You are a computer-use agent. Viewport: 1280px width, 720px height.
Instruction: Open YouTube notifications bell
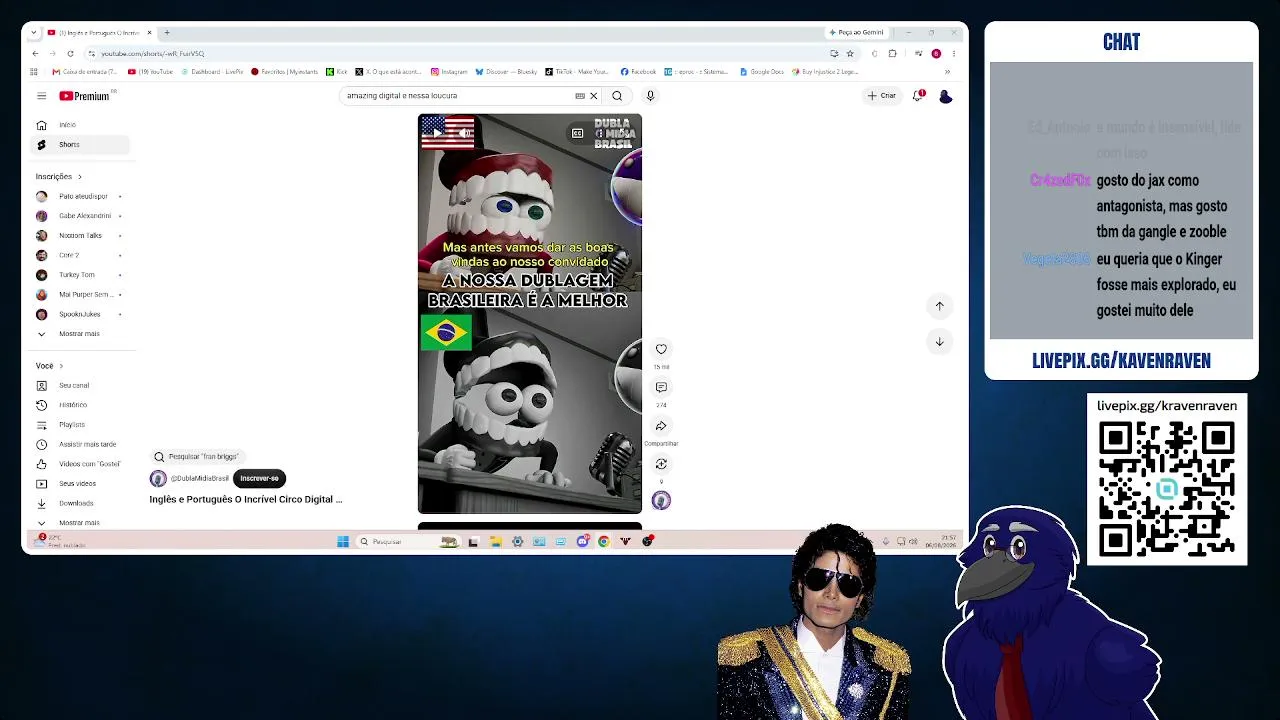click(x=918, y=96)
